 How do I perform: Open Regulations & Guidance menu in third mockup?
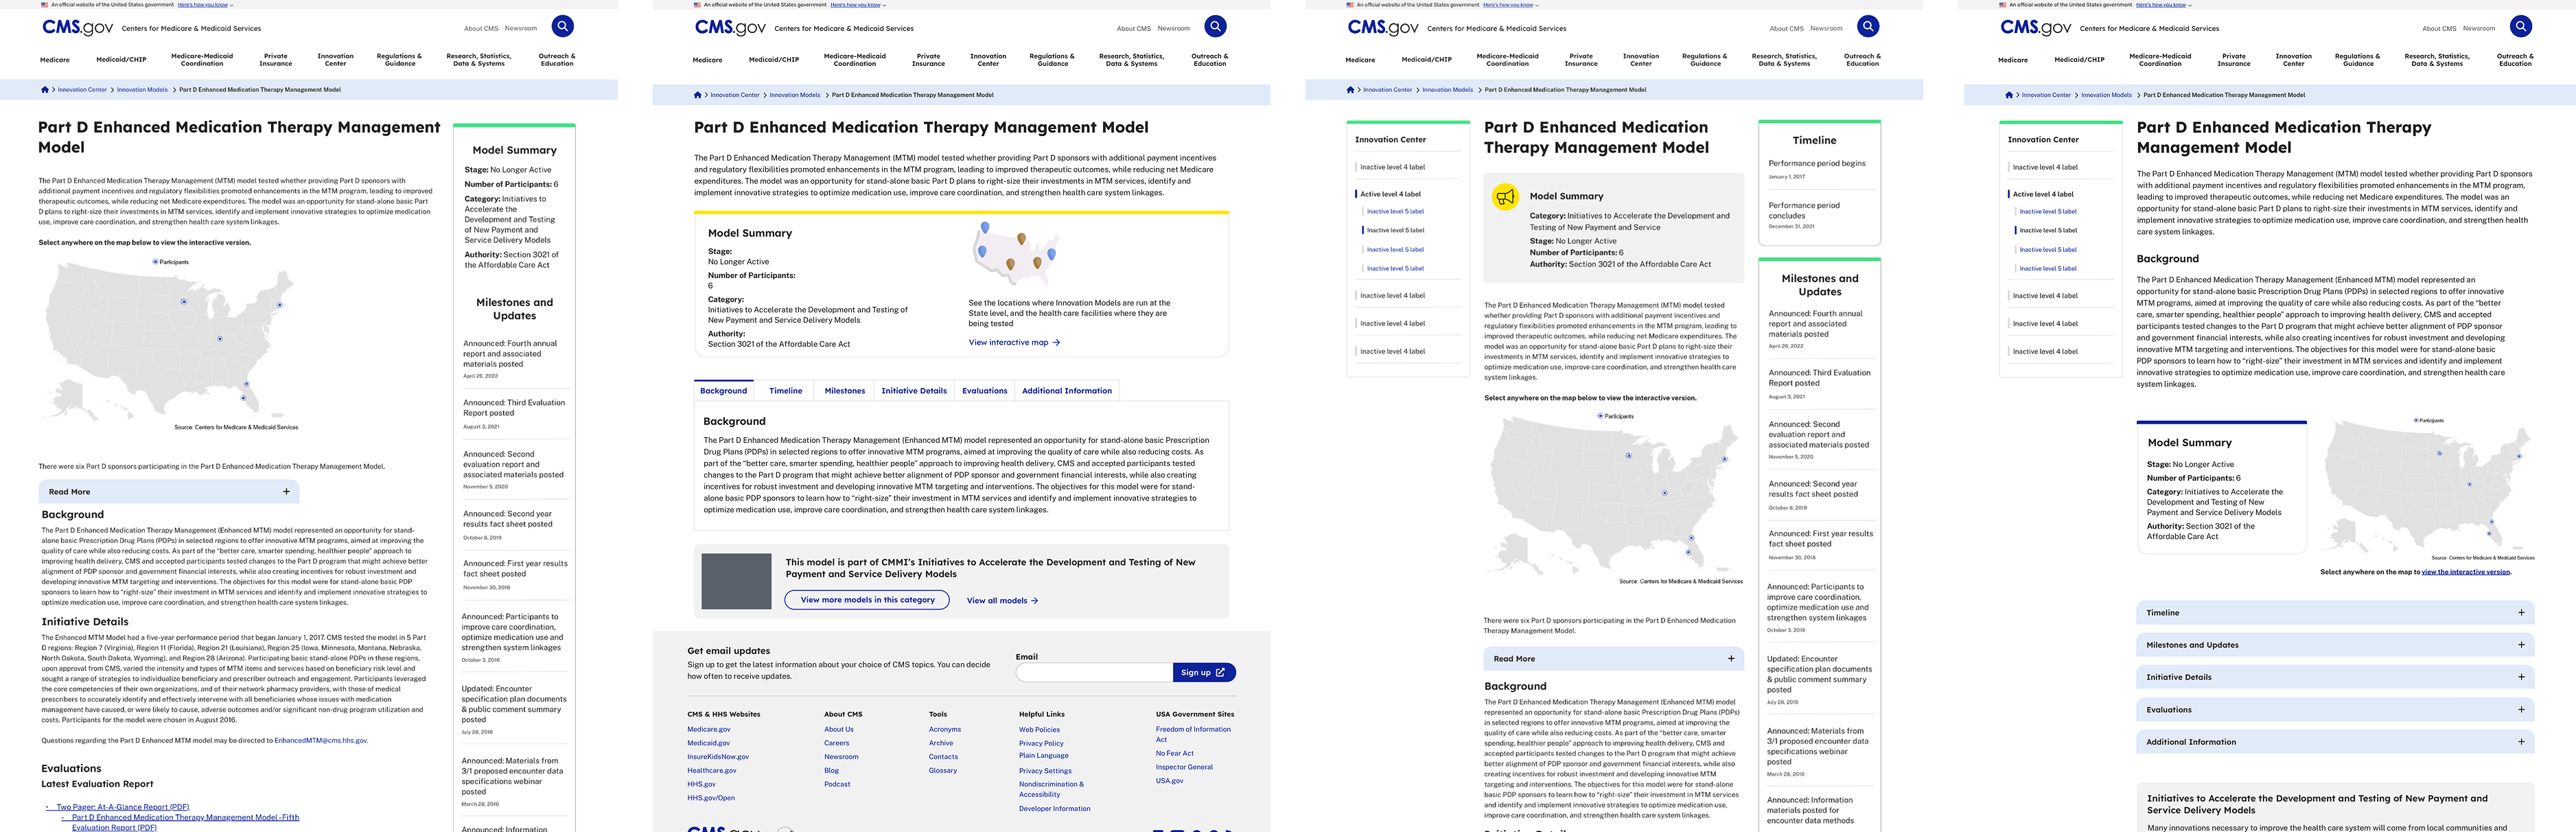coord(1705,60)
